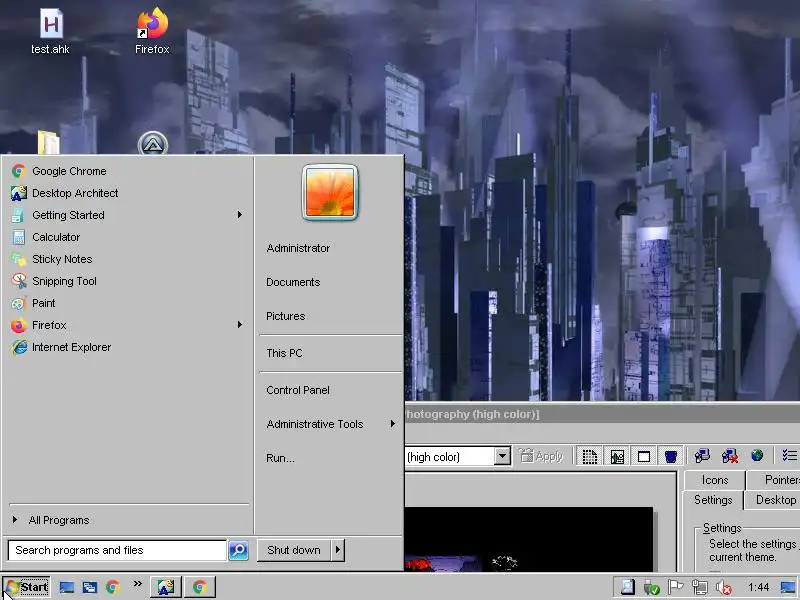Toggle blue bucket toolbar button
Screen dimensions: 800x600
[x=671, y=456]
